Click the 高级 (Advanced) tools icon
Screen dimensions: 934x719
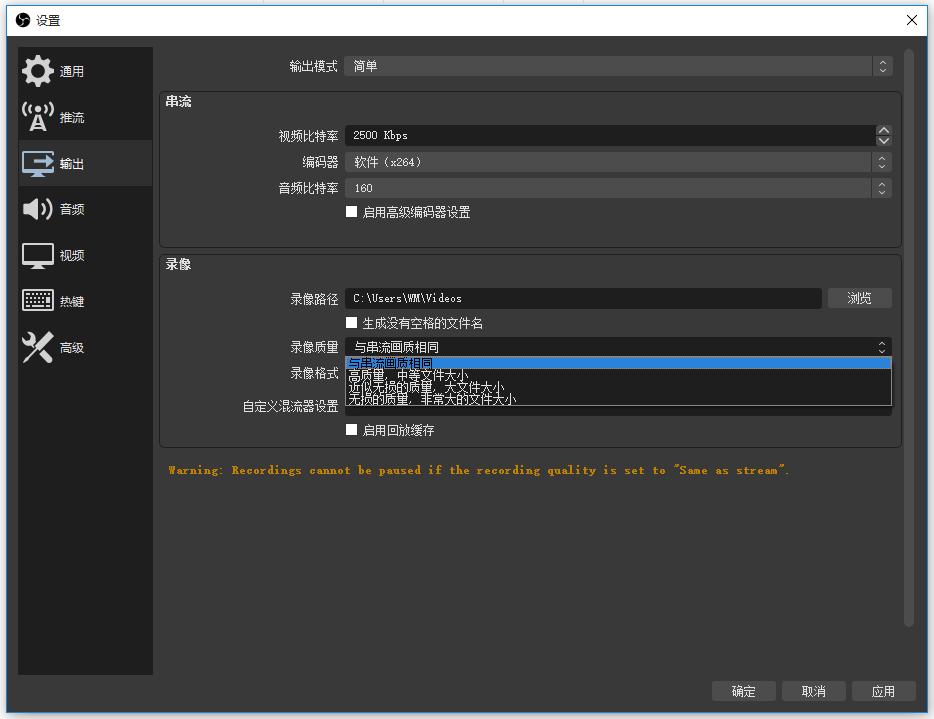pyautogui.click(x=38, y=347)
